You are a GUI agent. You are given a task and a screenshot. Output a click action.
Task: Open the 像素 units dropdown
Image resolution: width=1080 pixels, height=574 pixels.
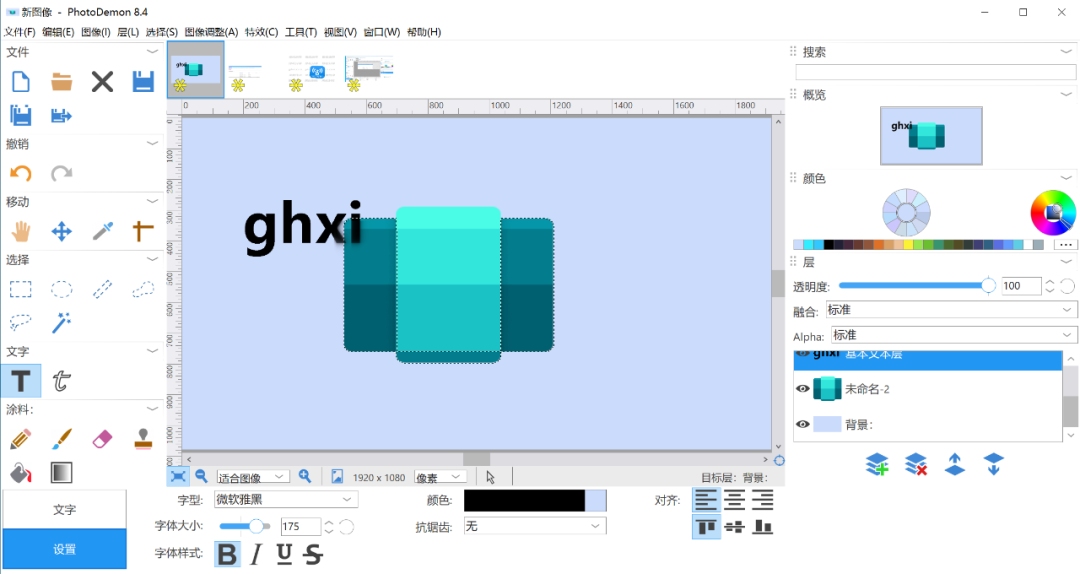[x=440, y=477]
